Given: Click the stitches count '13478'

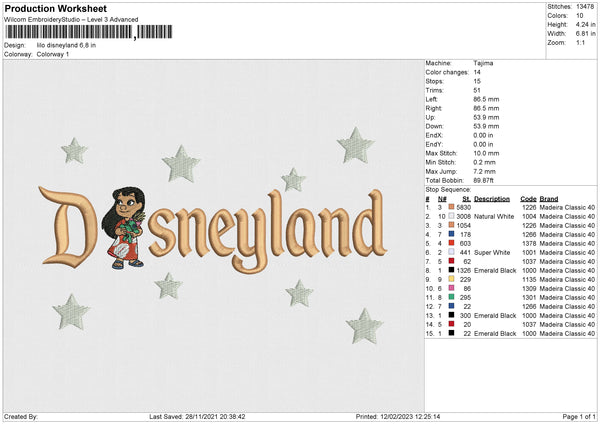Looking at the screenshot, I should click(x=585, y=7).
